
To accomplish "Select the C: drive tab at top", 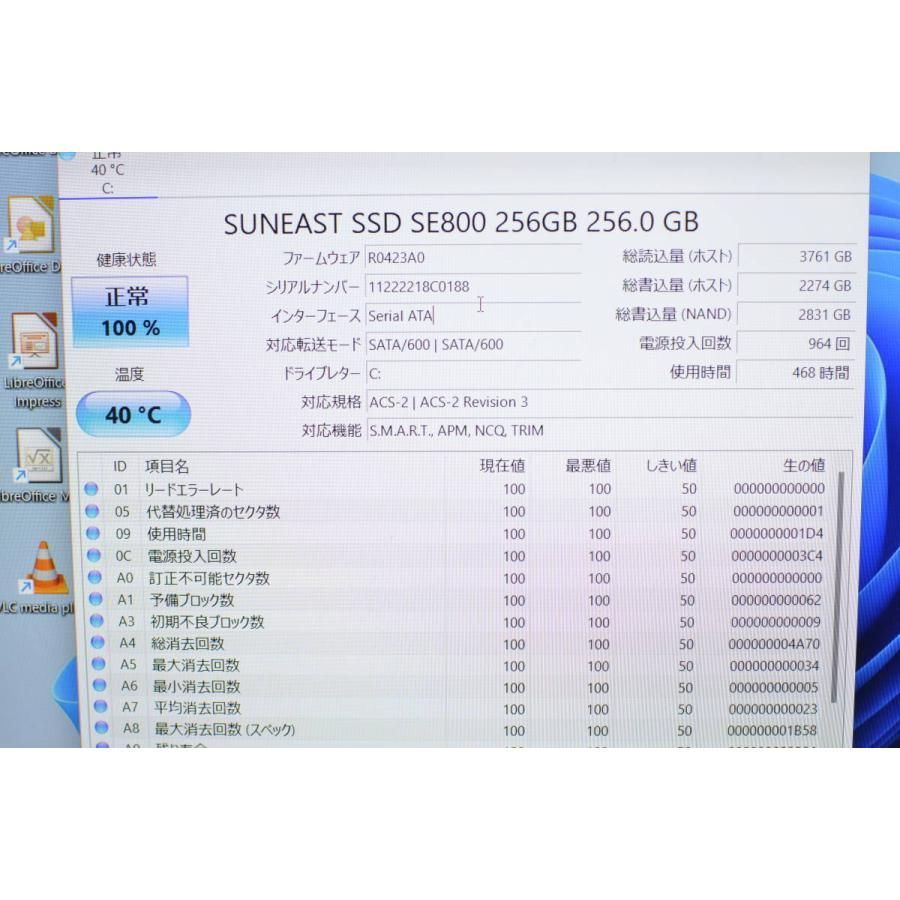I will [108, 175].
